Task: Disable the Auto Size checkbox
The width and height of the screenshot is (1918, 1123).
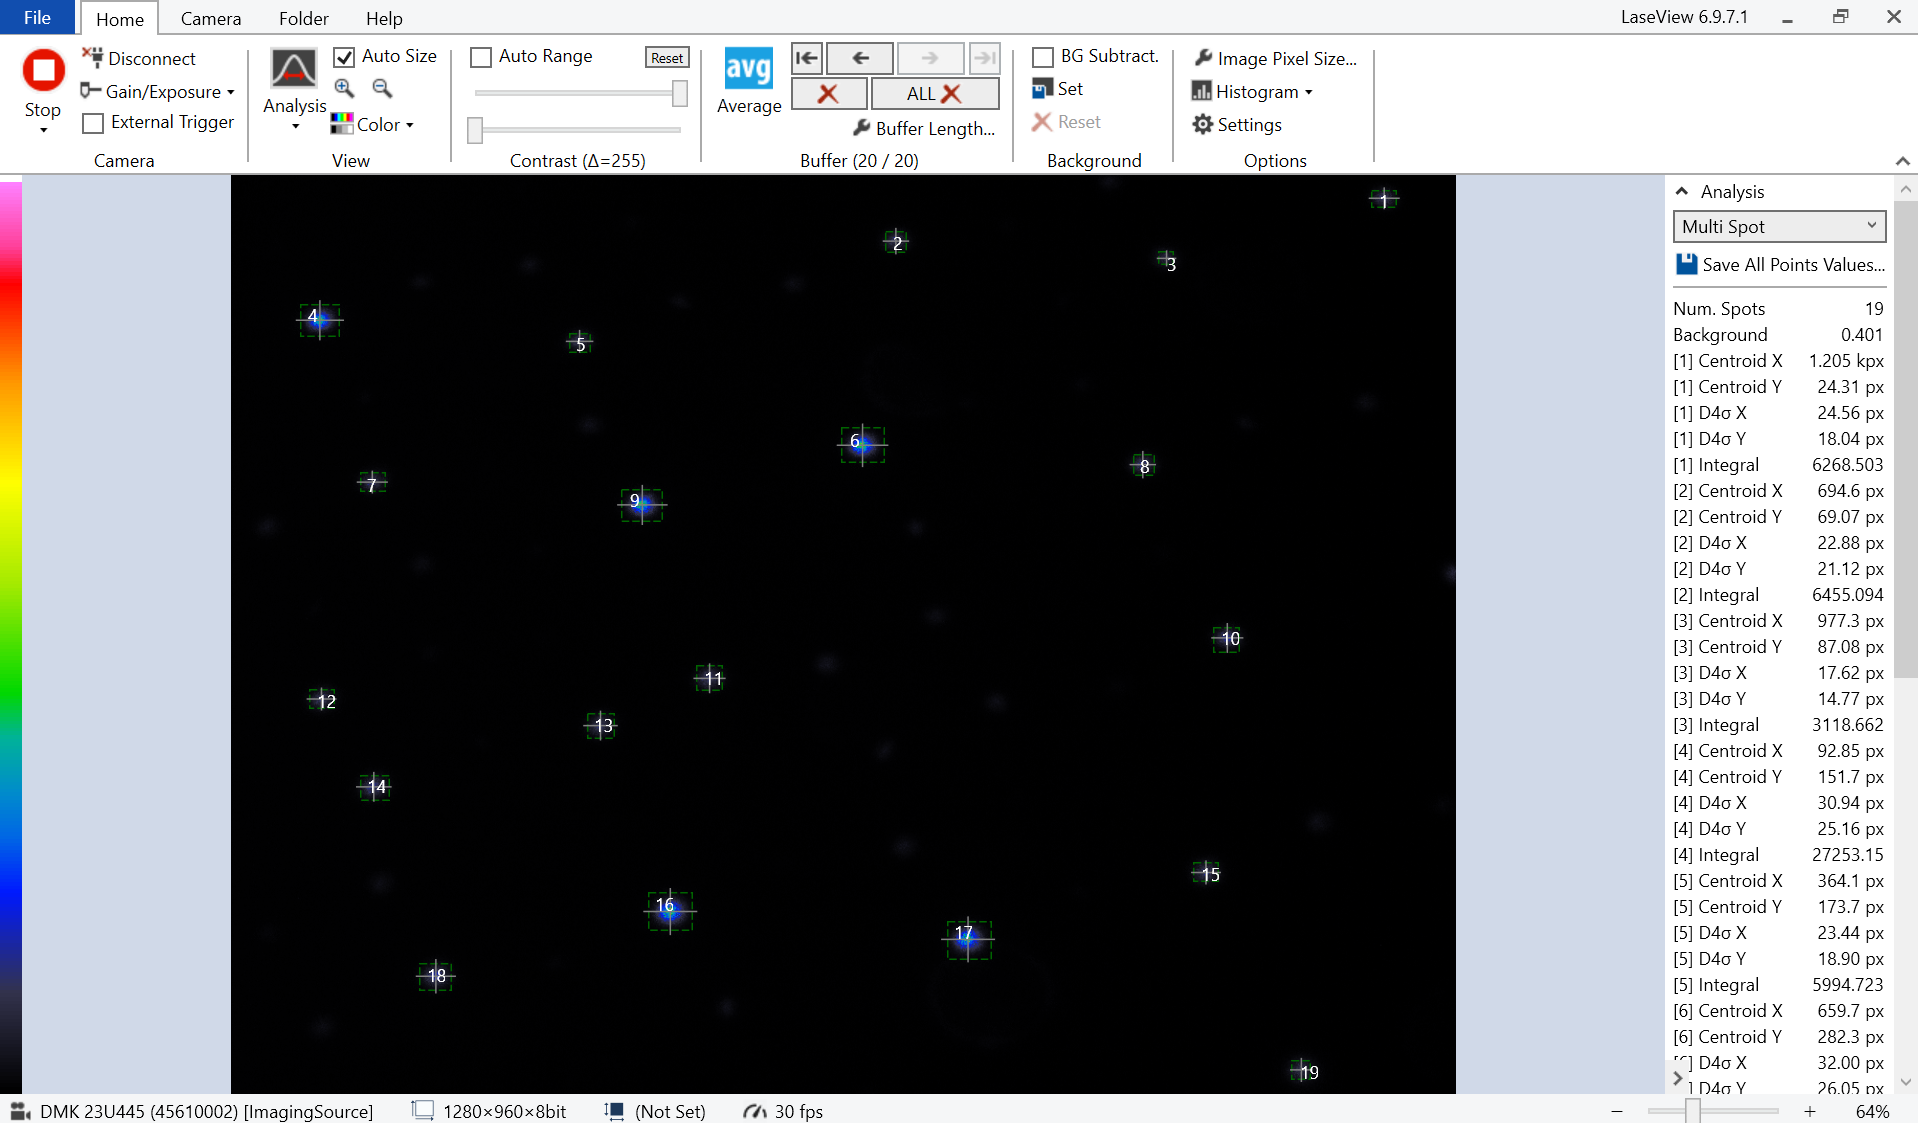Action: pos(344,57)
